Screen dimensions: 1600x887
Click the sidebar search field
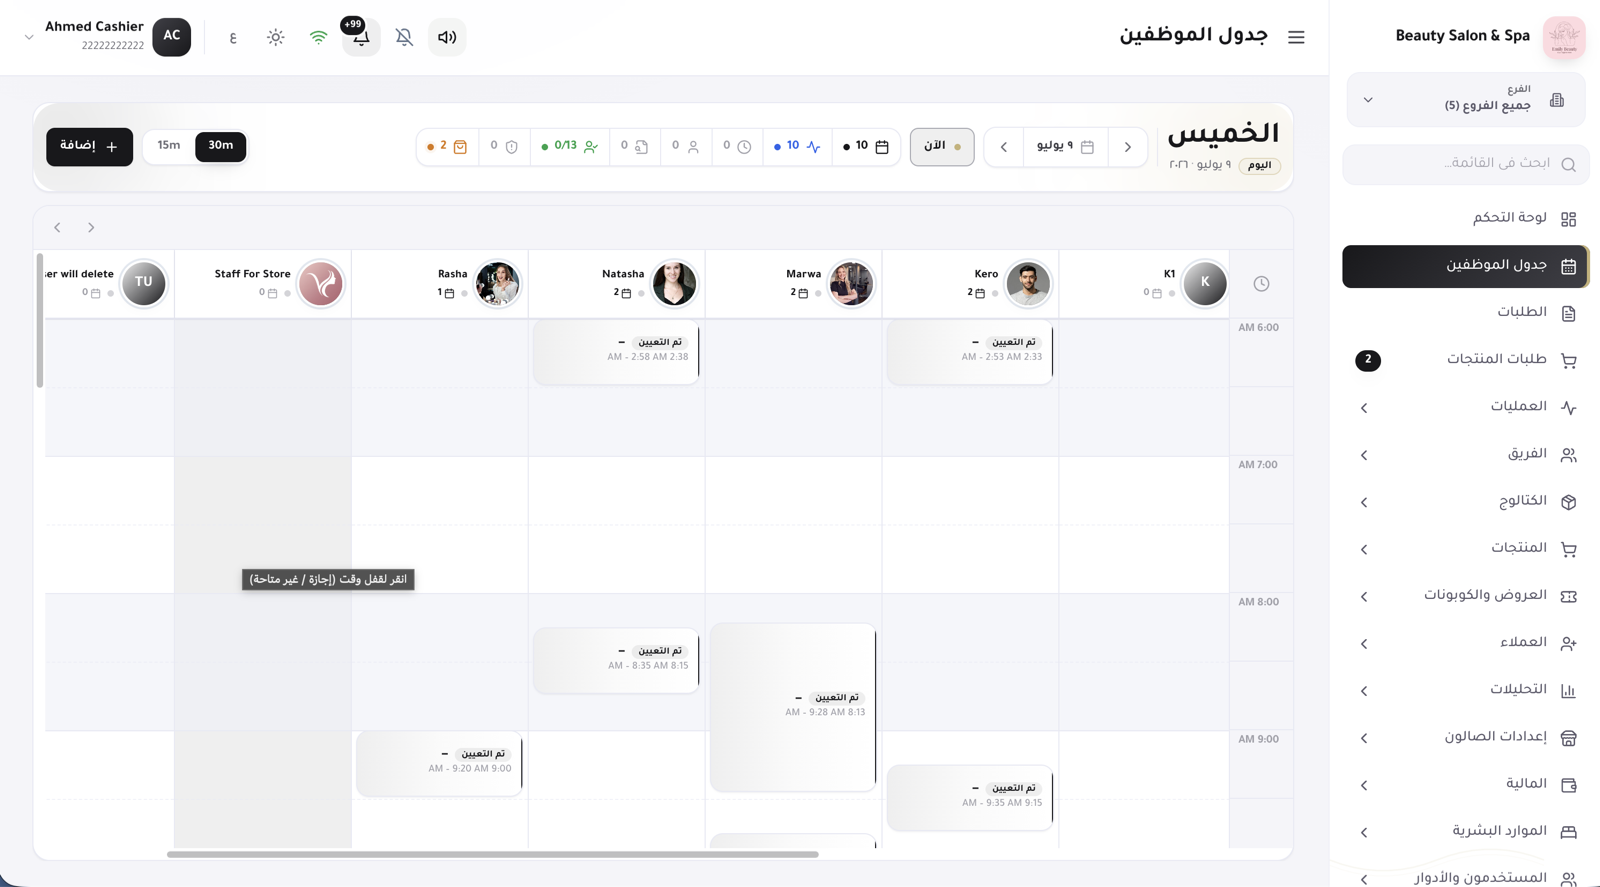pyautogui.click(x=1465, y=164)
